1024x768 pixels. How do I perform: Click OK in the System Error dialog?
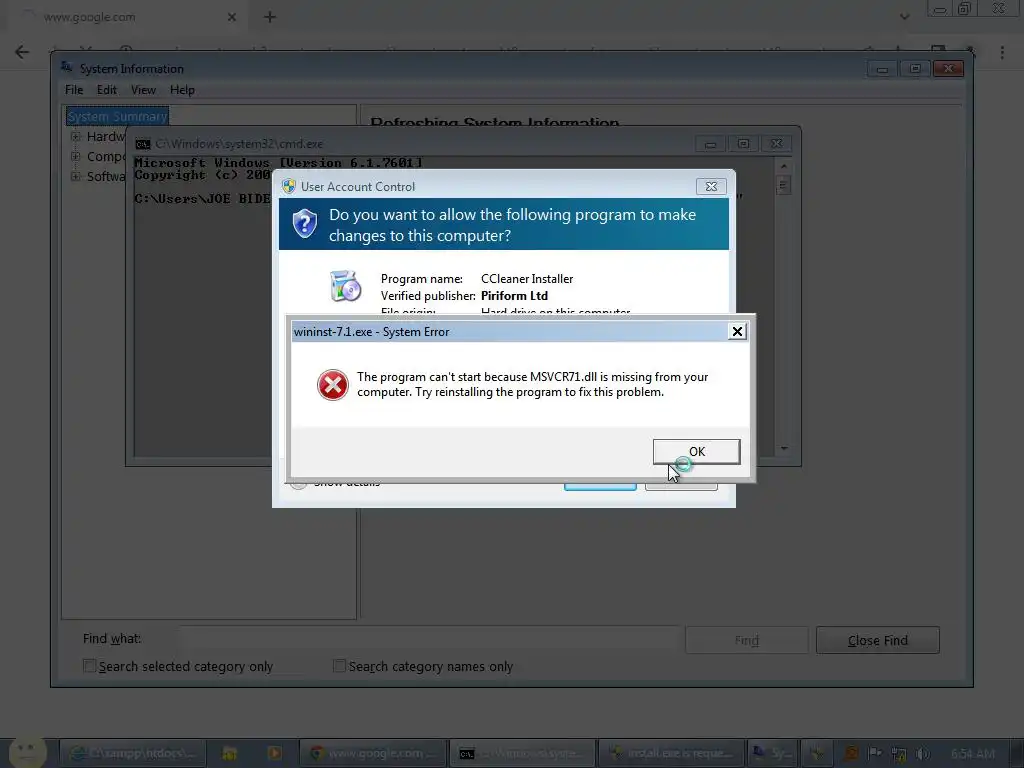[x=696, y=451]
